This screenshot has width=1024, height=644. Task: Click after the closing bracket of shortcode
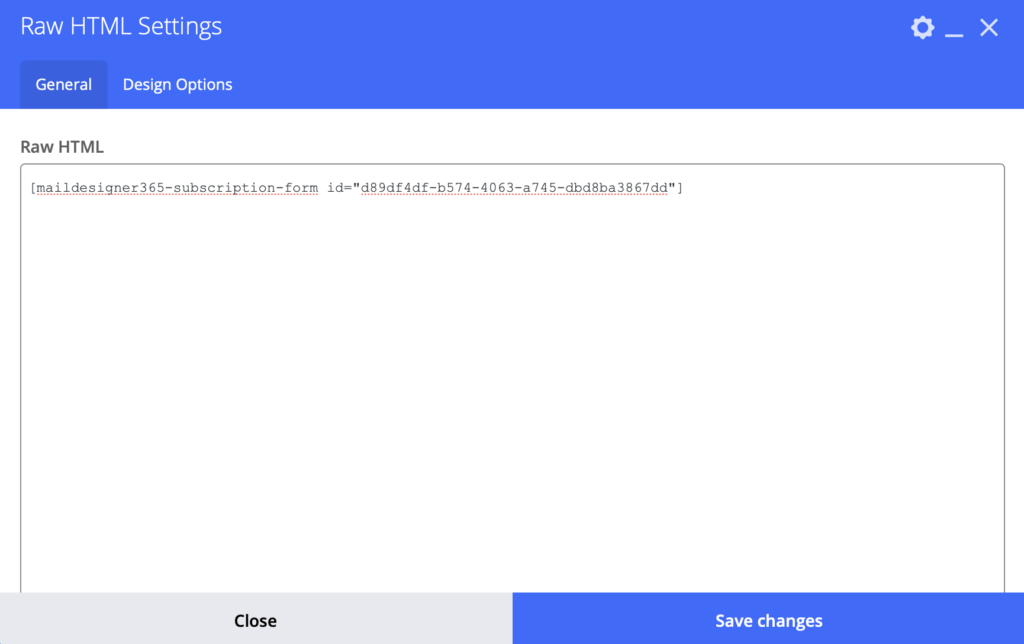pos(685,188)
